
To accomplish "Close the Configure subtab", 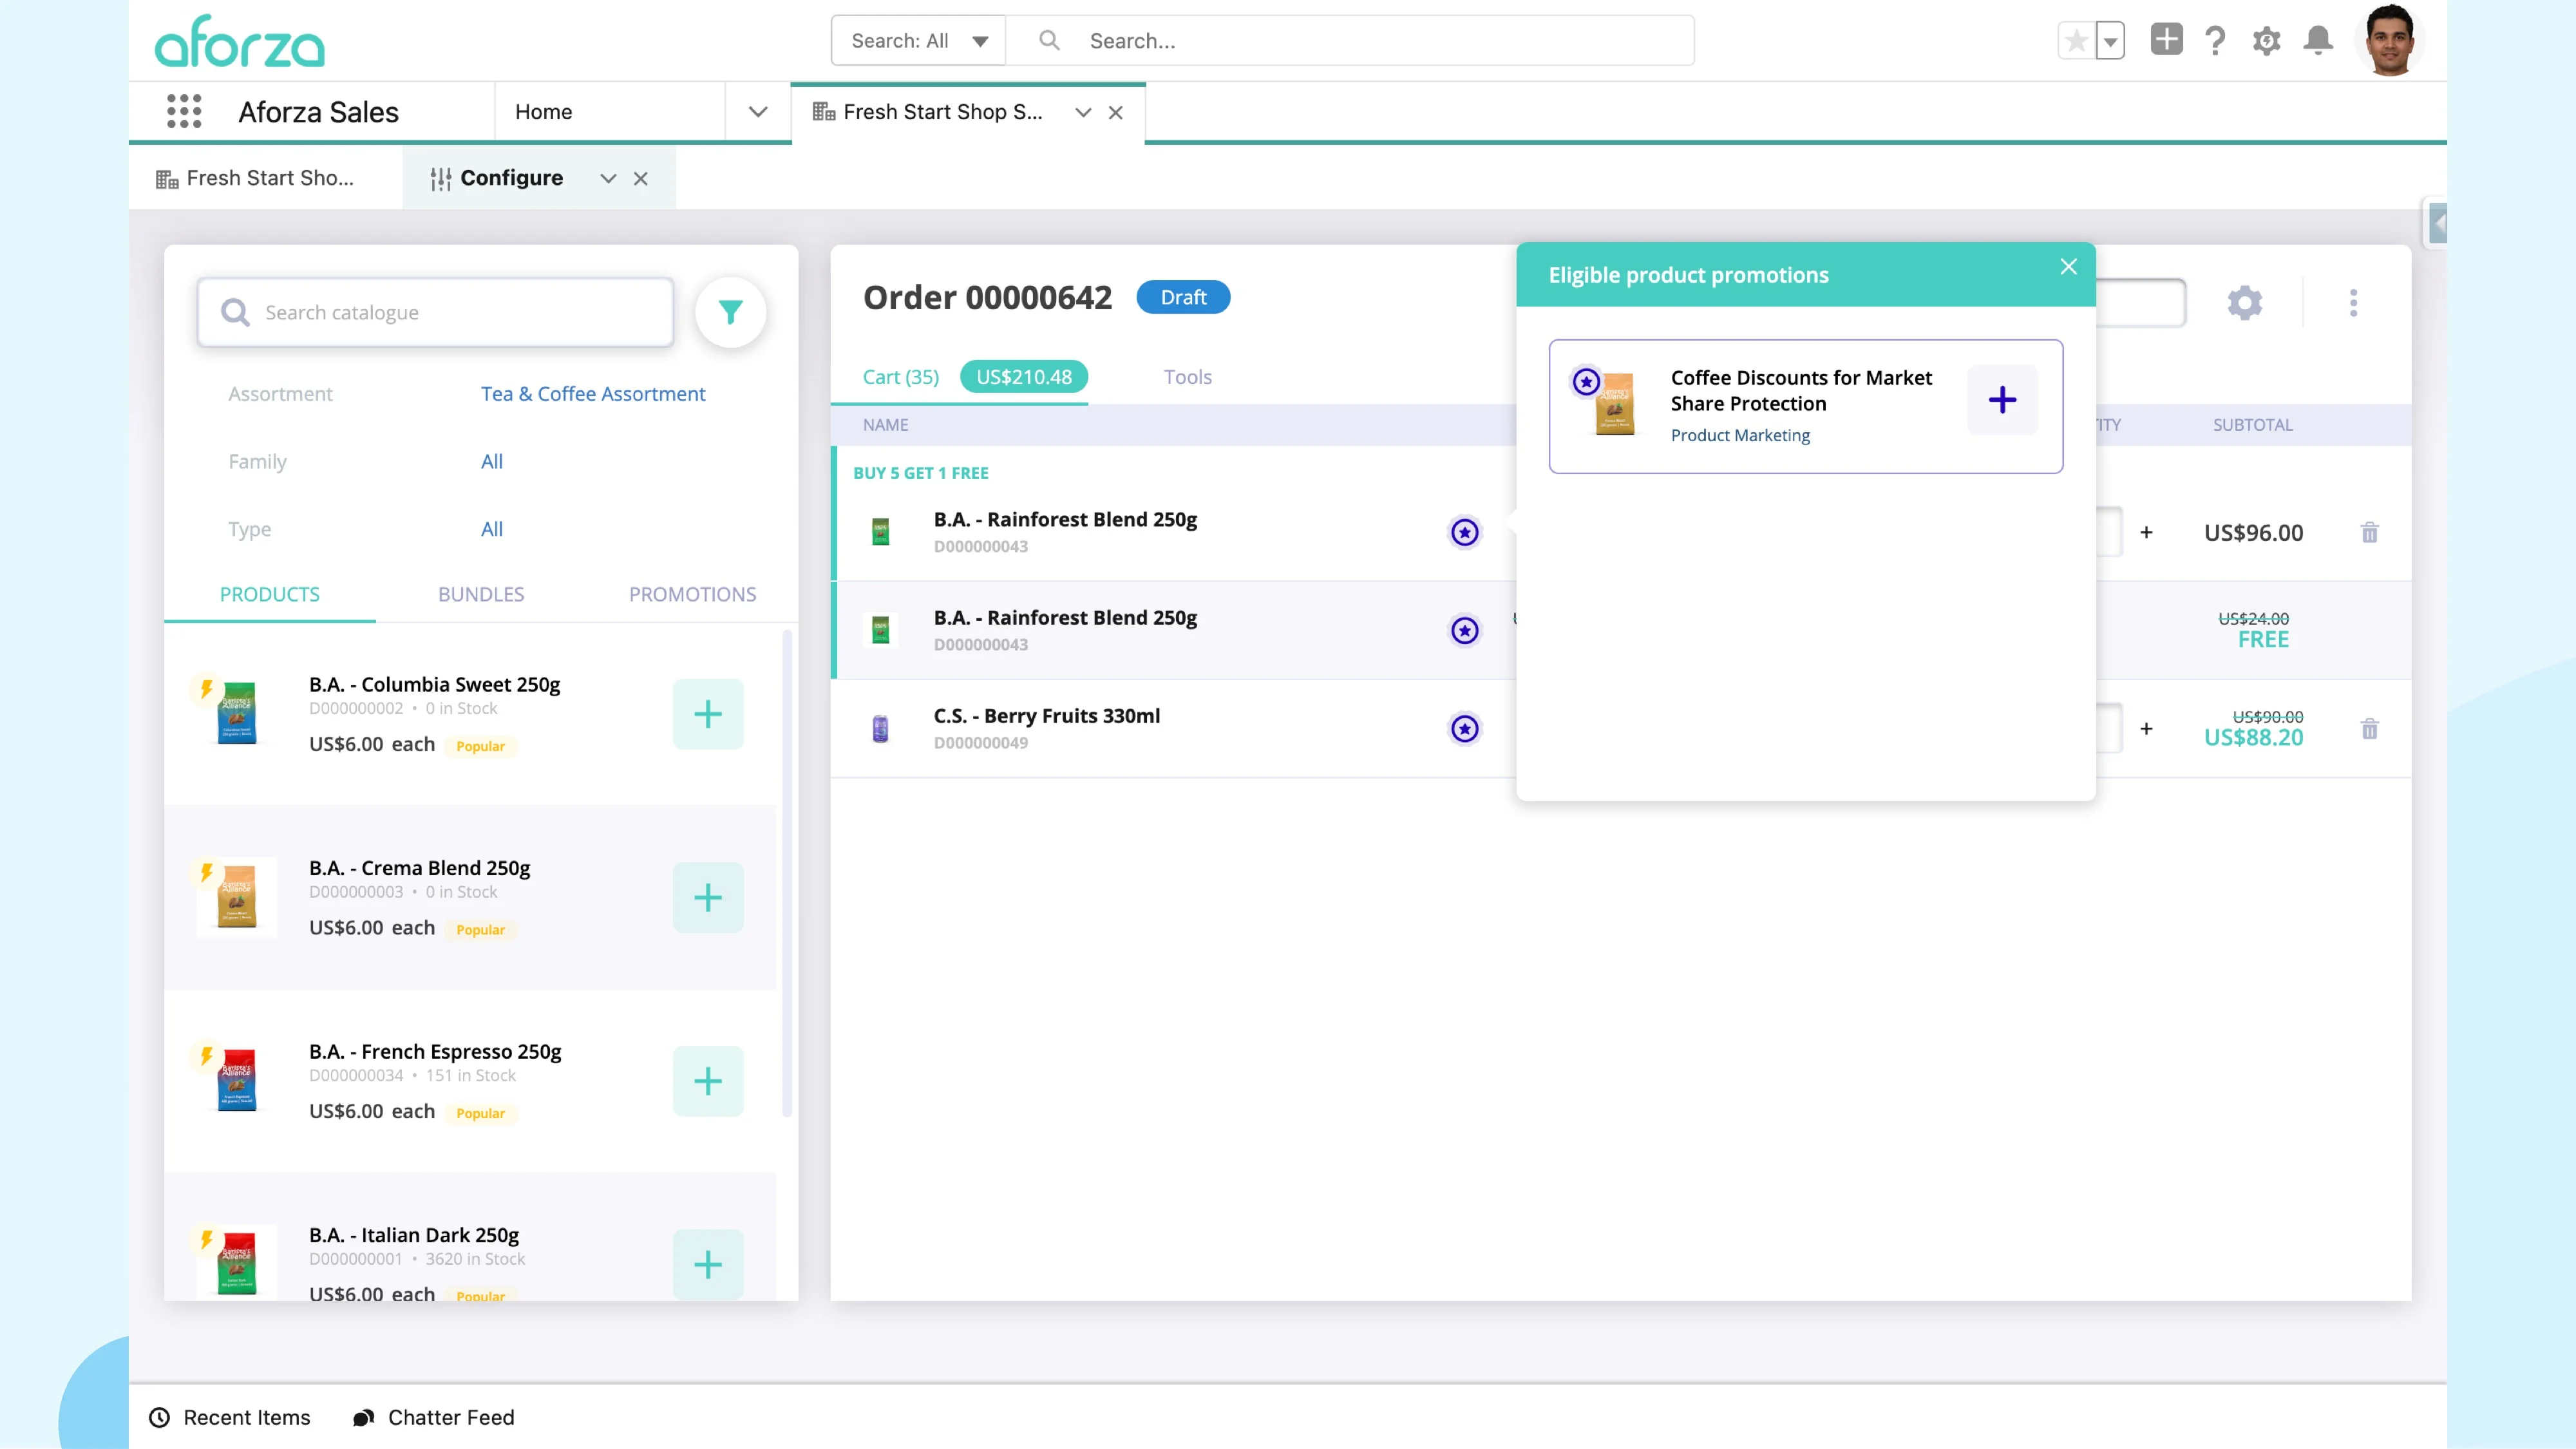I will coord(641,179).
